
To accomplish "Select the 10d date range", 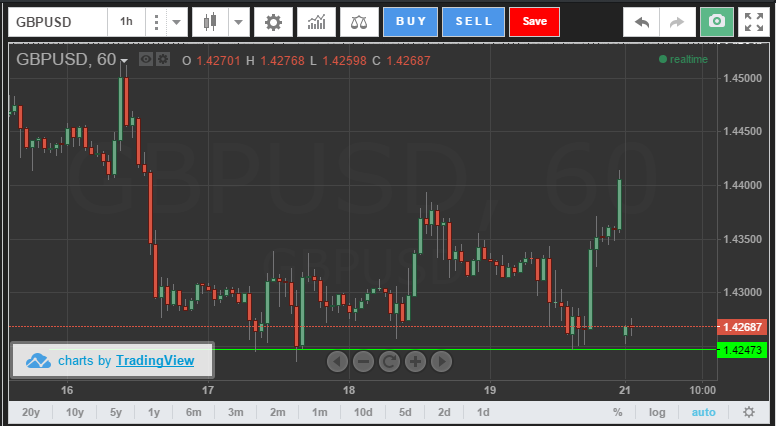I will pos(363,412).
